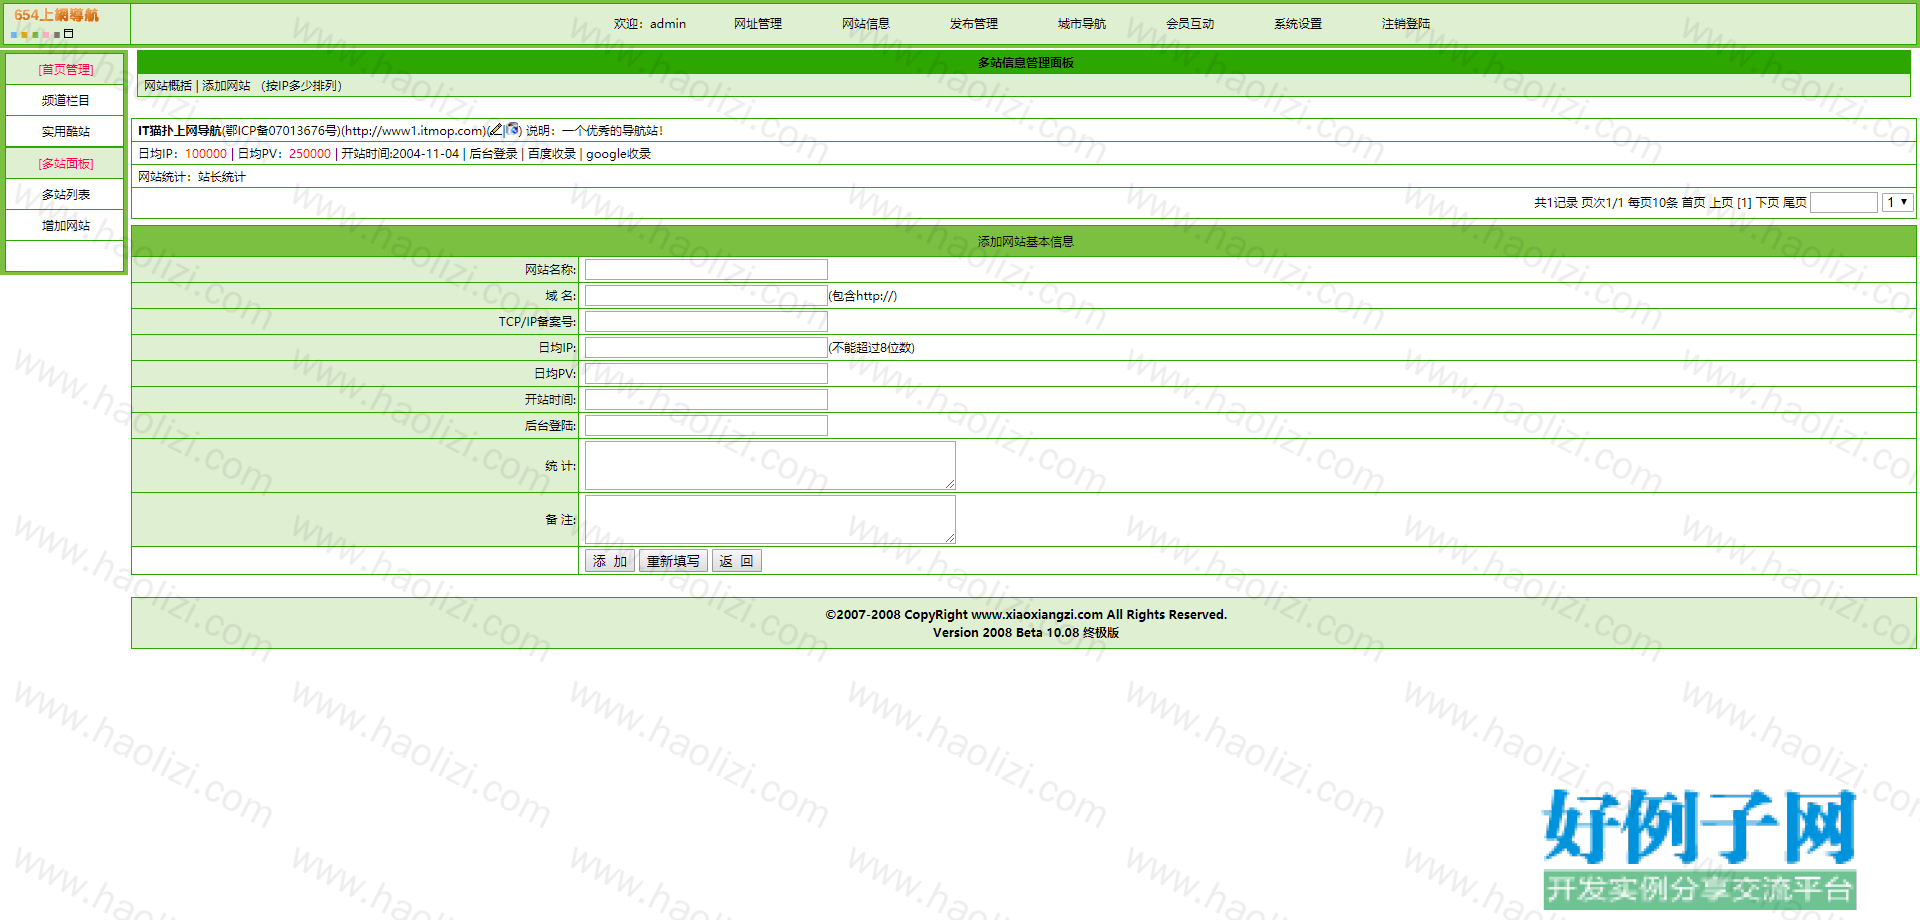The image size is (1920, 920).
Task: Click the 备注 text area
Action: point(770,520)
